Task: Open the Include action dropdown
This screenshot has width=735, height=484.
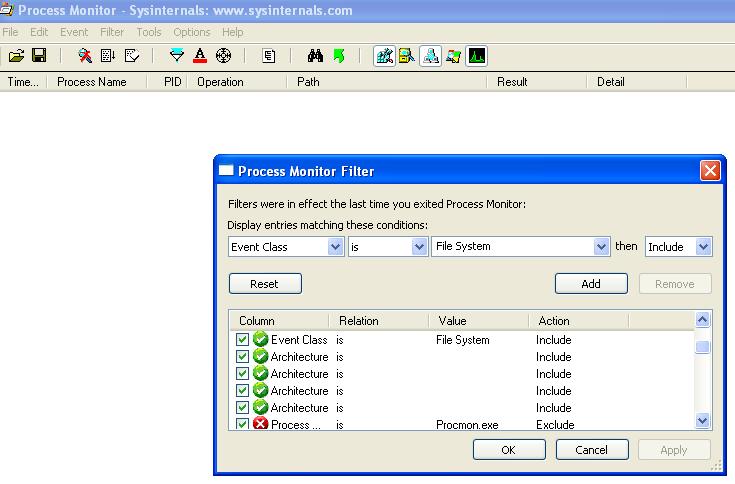Action: [703, 246]
